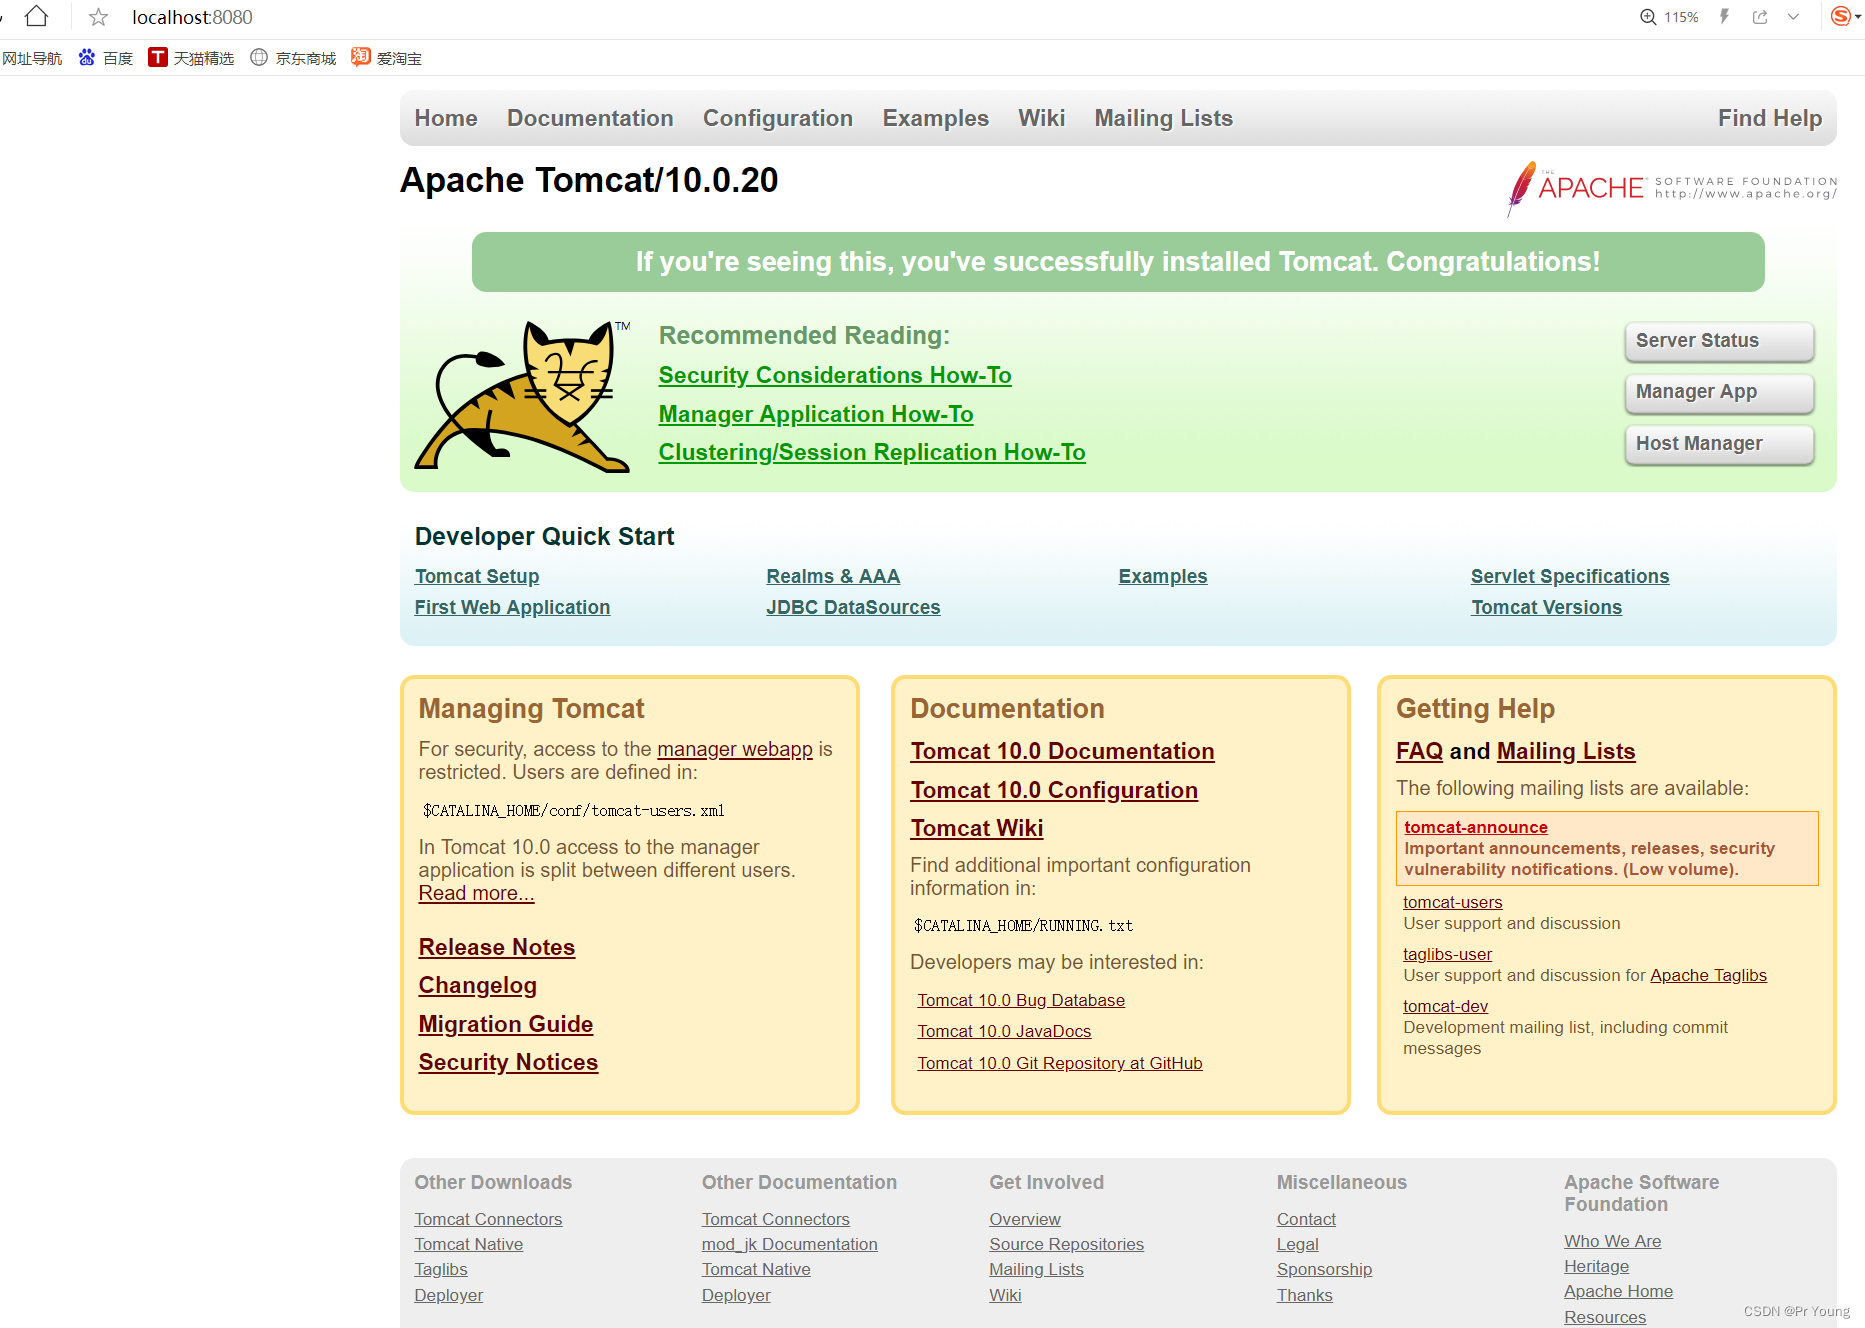Click the Server Status button

pos(1719,341)
